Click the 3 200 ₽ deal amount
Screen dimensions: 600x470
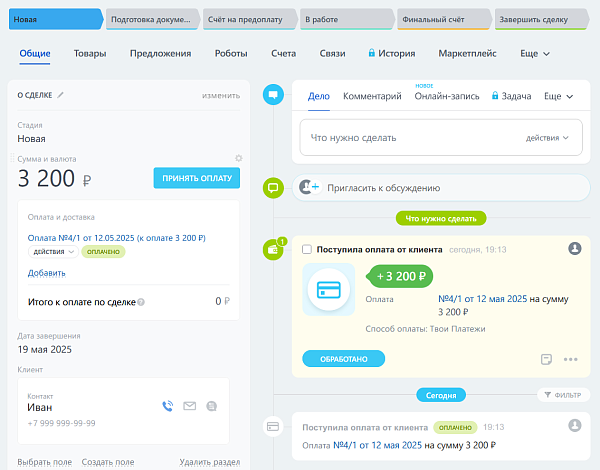pyautogui.click(x=54, y=178)
